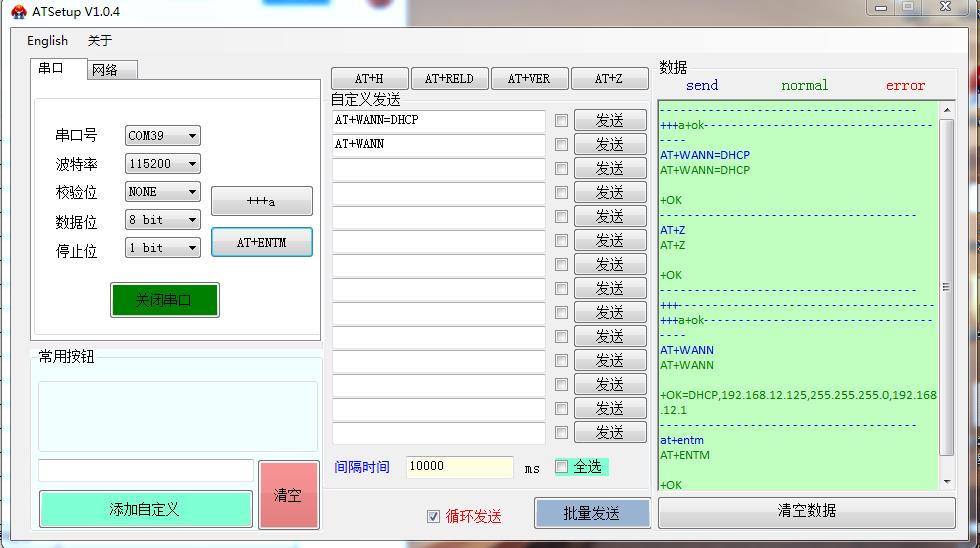This screenshot has width=980, height=548.
Task: Click the 批量发送 batch send button
Action: (591, 513)
